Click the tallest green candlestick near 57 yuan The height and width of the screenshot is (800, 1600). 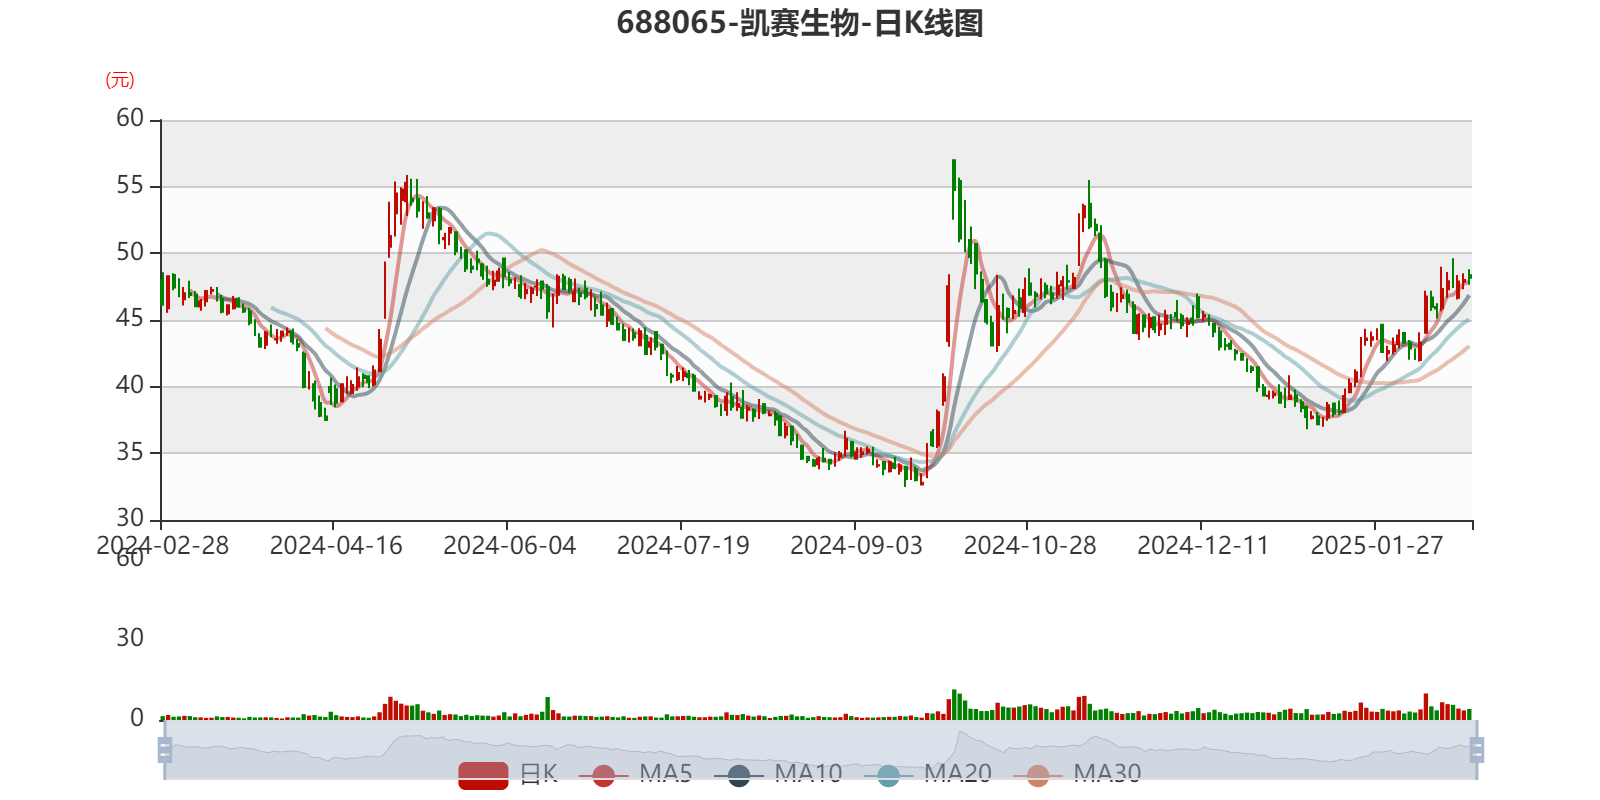(954, 188)
